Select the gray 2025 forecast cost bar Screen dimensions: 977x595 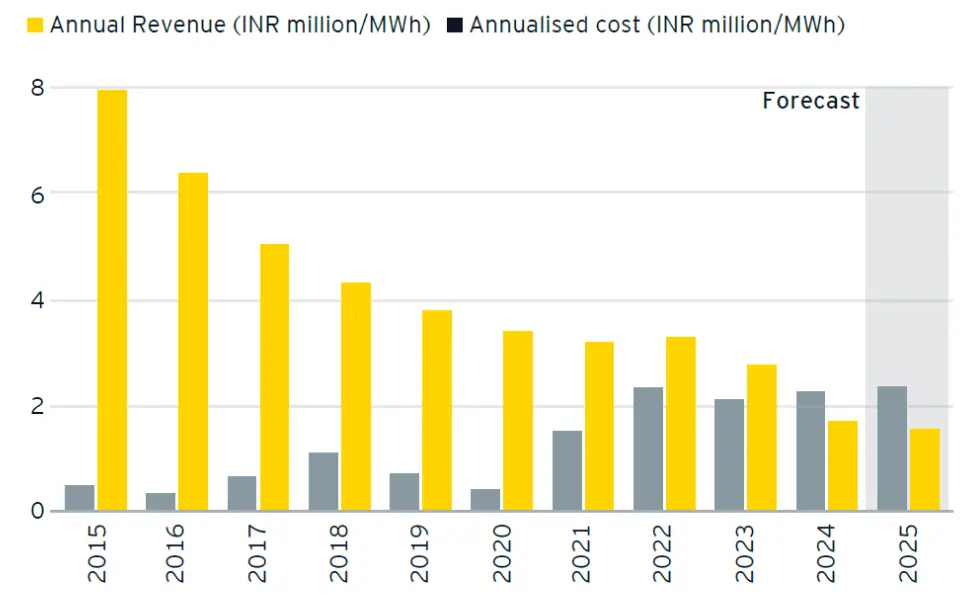click(892, 449)
